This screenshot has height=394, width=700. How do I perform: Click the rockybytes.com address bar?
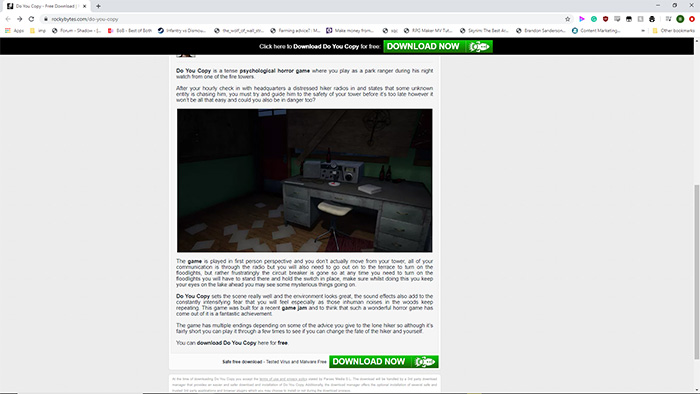tap(304, 19)
